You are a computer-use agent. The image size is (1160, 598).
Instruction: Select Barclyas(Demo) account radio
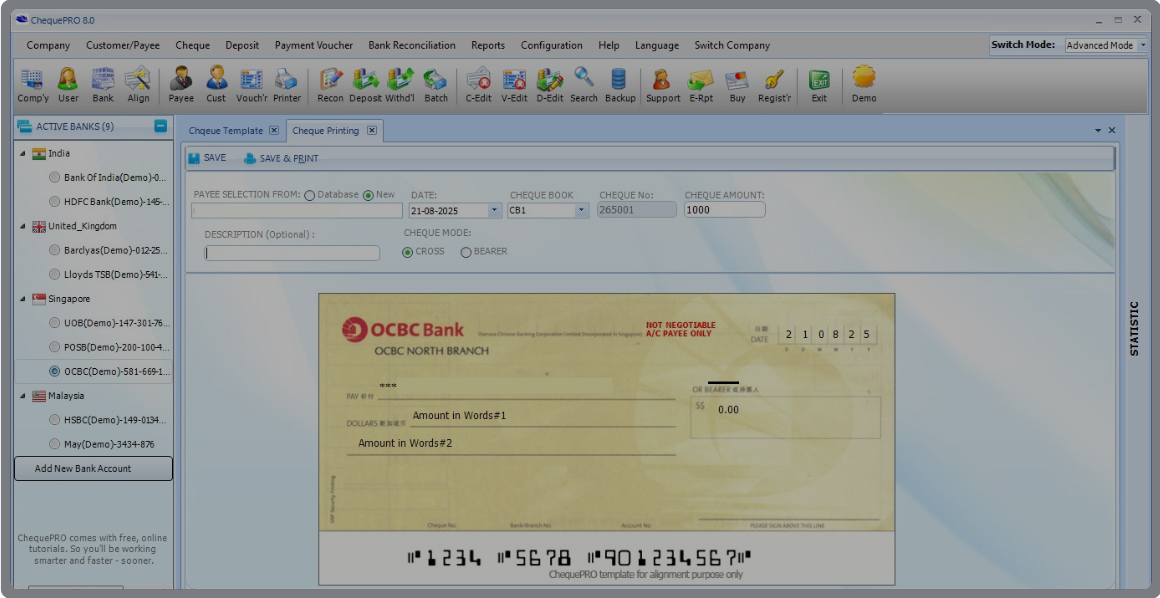(55, 250)
